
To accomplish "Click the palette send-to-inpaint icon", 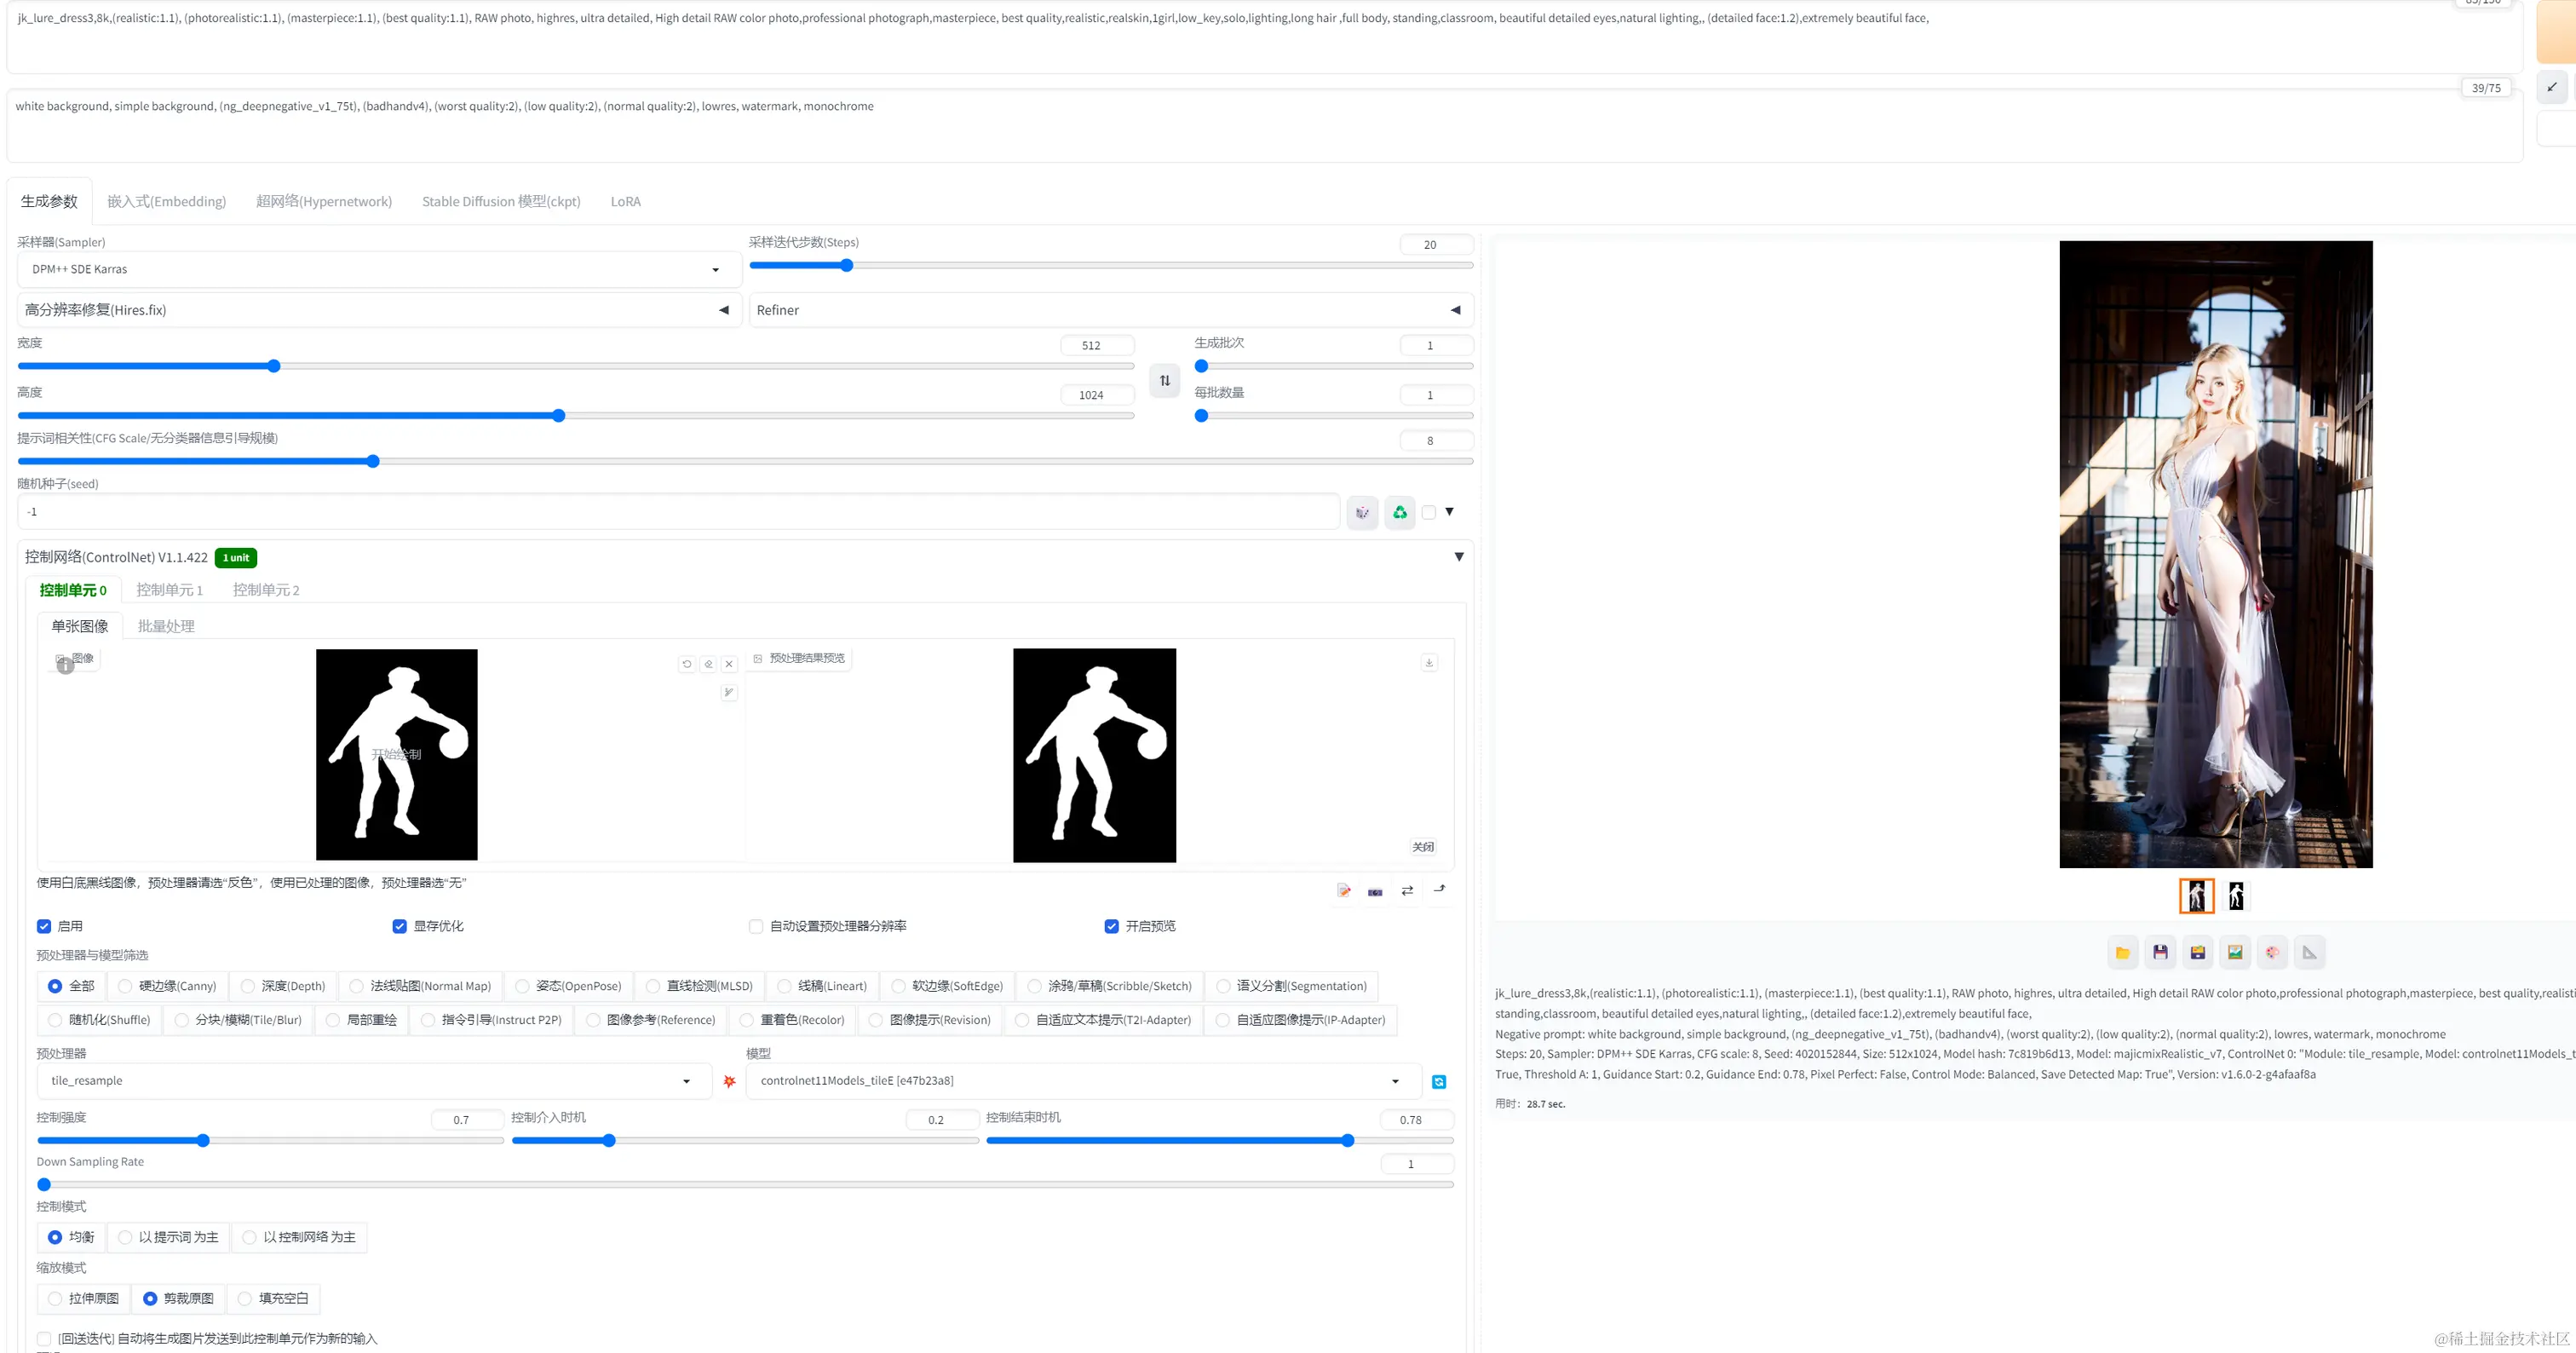I will tap(2272, 953).
